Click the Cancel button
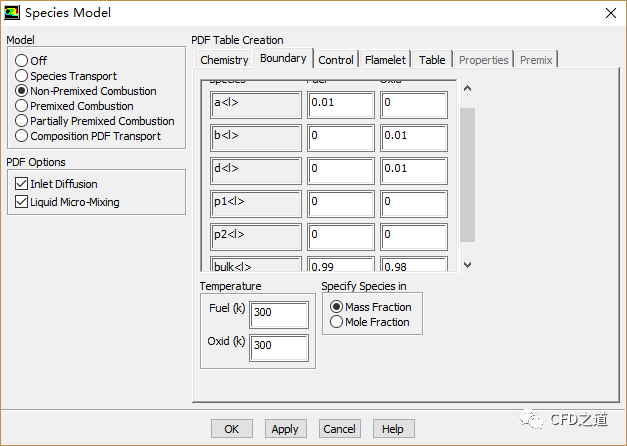The height and width of the screenshot is (446, 627). click(339, 429)
